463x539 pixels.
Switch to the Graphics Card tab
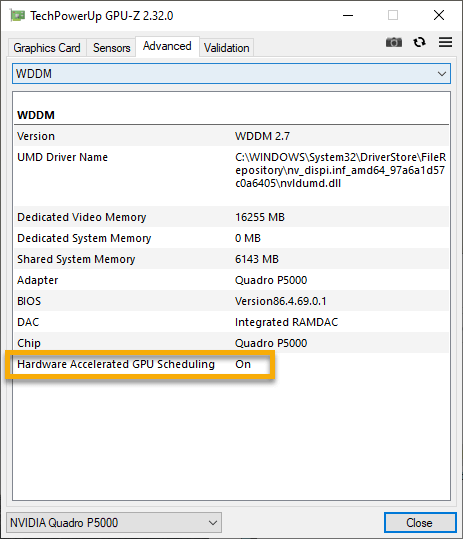[47, 48]
